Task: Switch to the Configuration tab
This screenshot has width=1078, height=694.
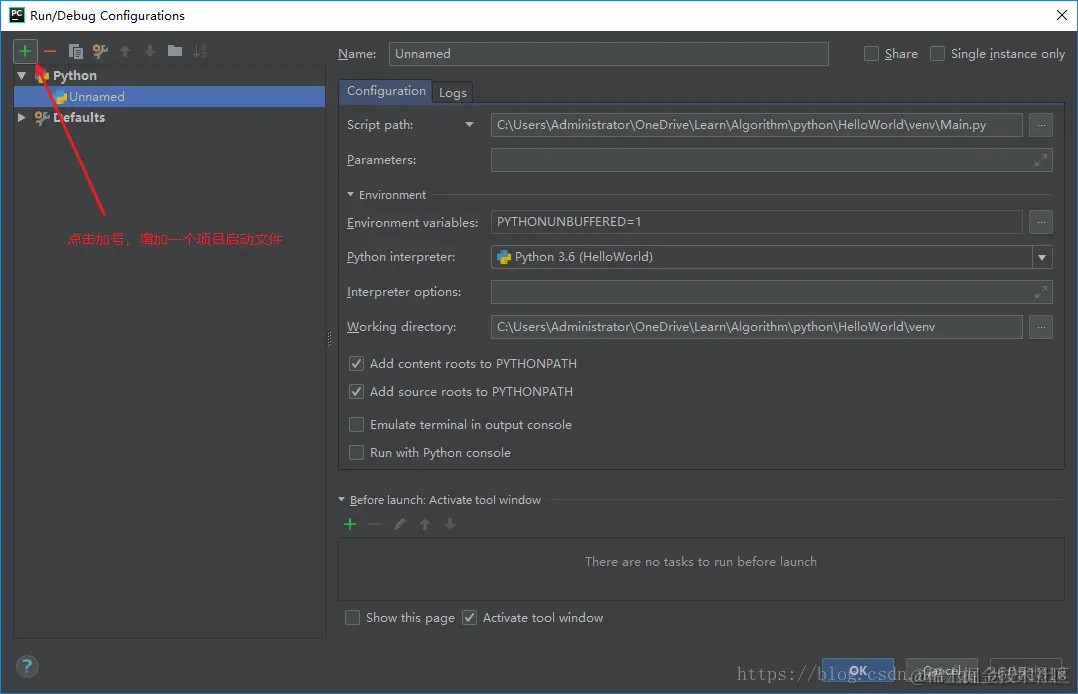Action: click(386, 91)
